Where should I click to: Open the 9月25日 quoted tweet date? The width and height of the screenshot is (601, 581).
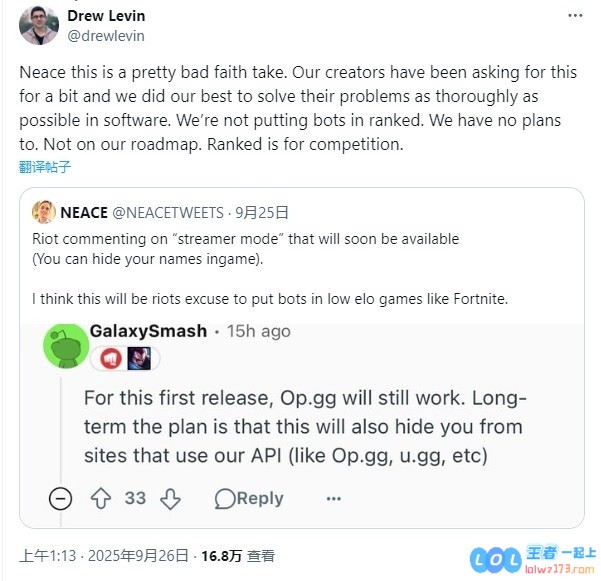[x=263, y=212]
